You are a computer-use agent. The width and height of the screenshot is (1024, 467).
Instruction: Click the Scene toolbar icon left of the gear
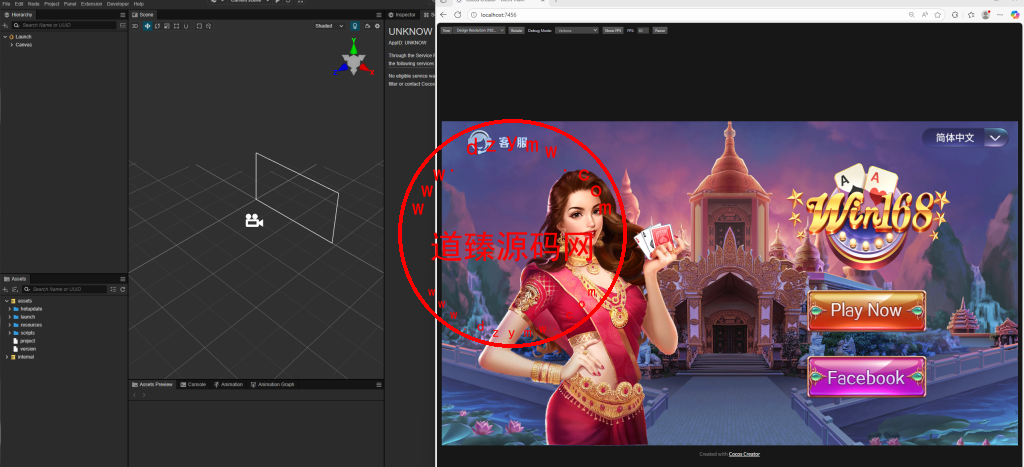367,26
